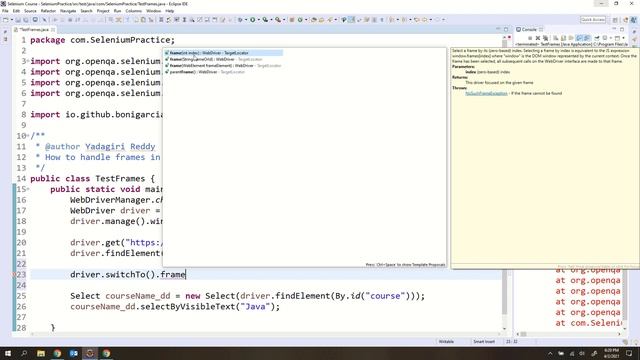Click the Remove Launch X icon in Console
This screenshot has width=640, height=360.
(x=538, y=38)
